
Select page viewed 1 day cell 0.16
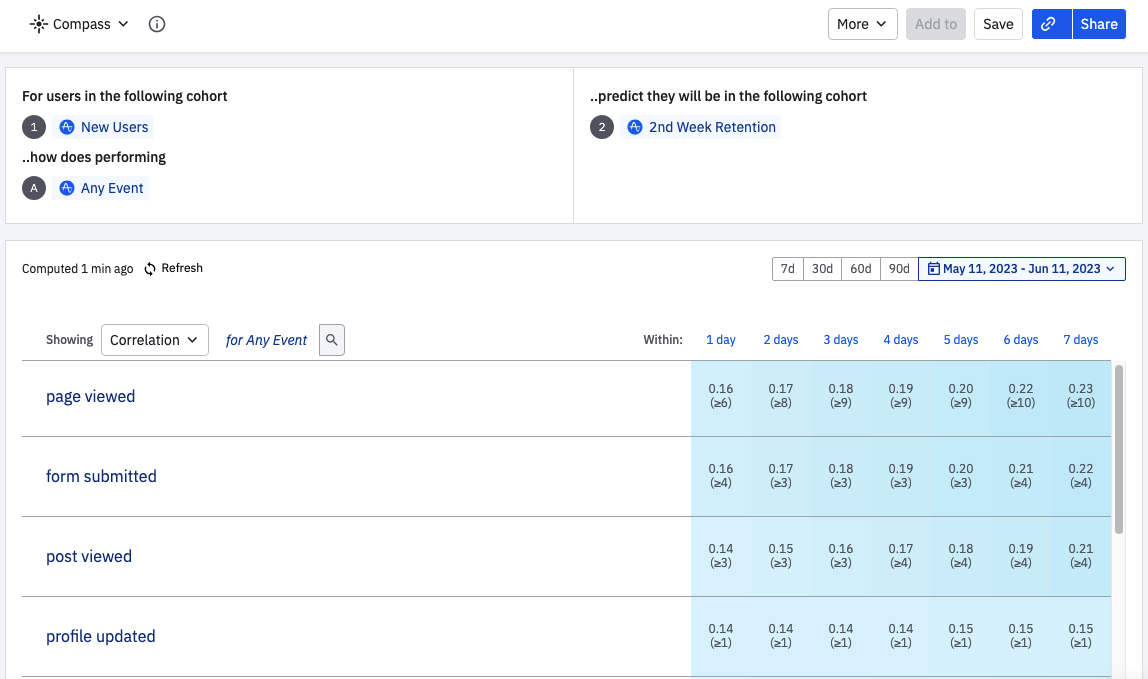(x=720, y=396)
